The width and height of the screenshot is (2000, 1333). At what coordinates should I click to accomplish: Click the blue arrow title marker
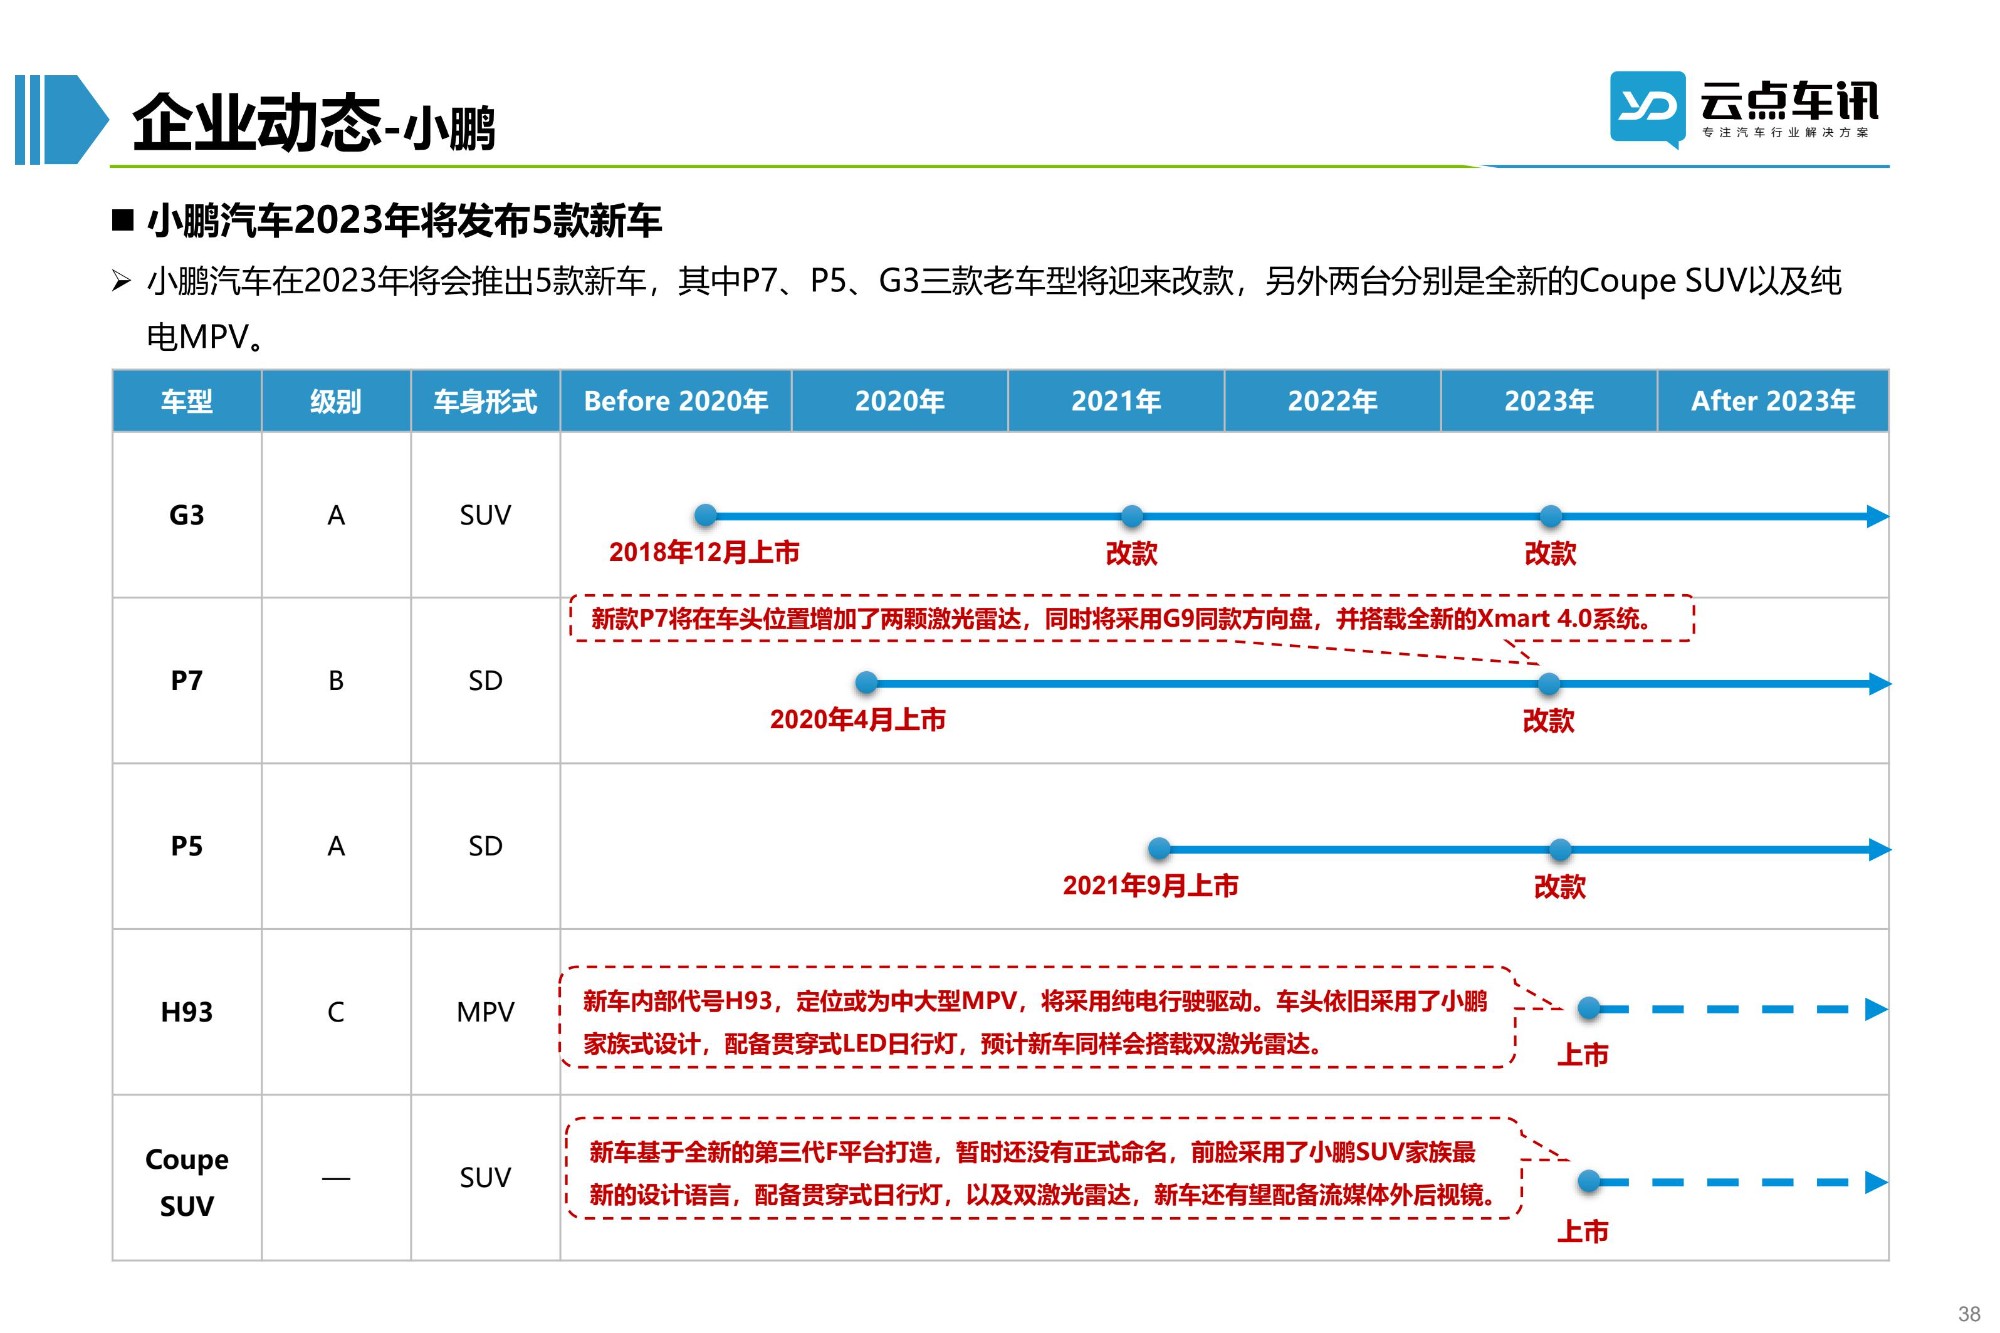(61, 119)
